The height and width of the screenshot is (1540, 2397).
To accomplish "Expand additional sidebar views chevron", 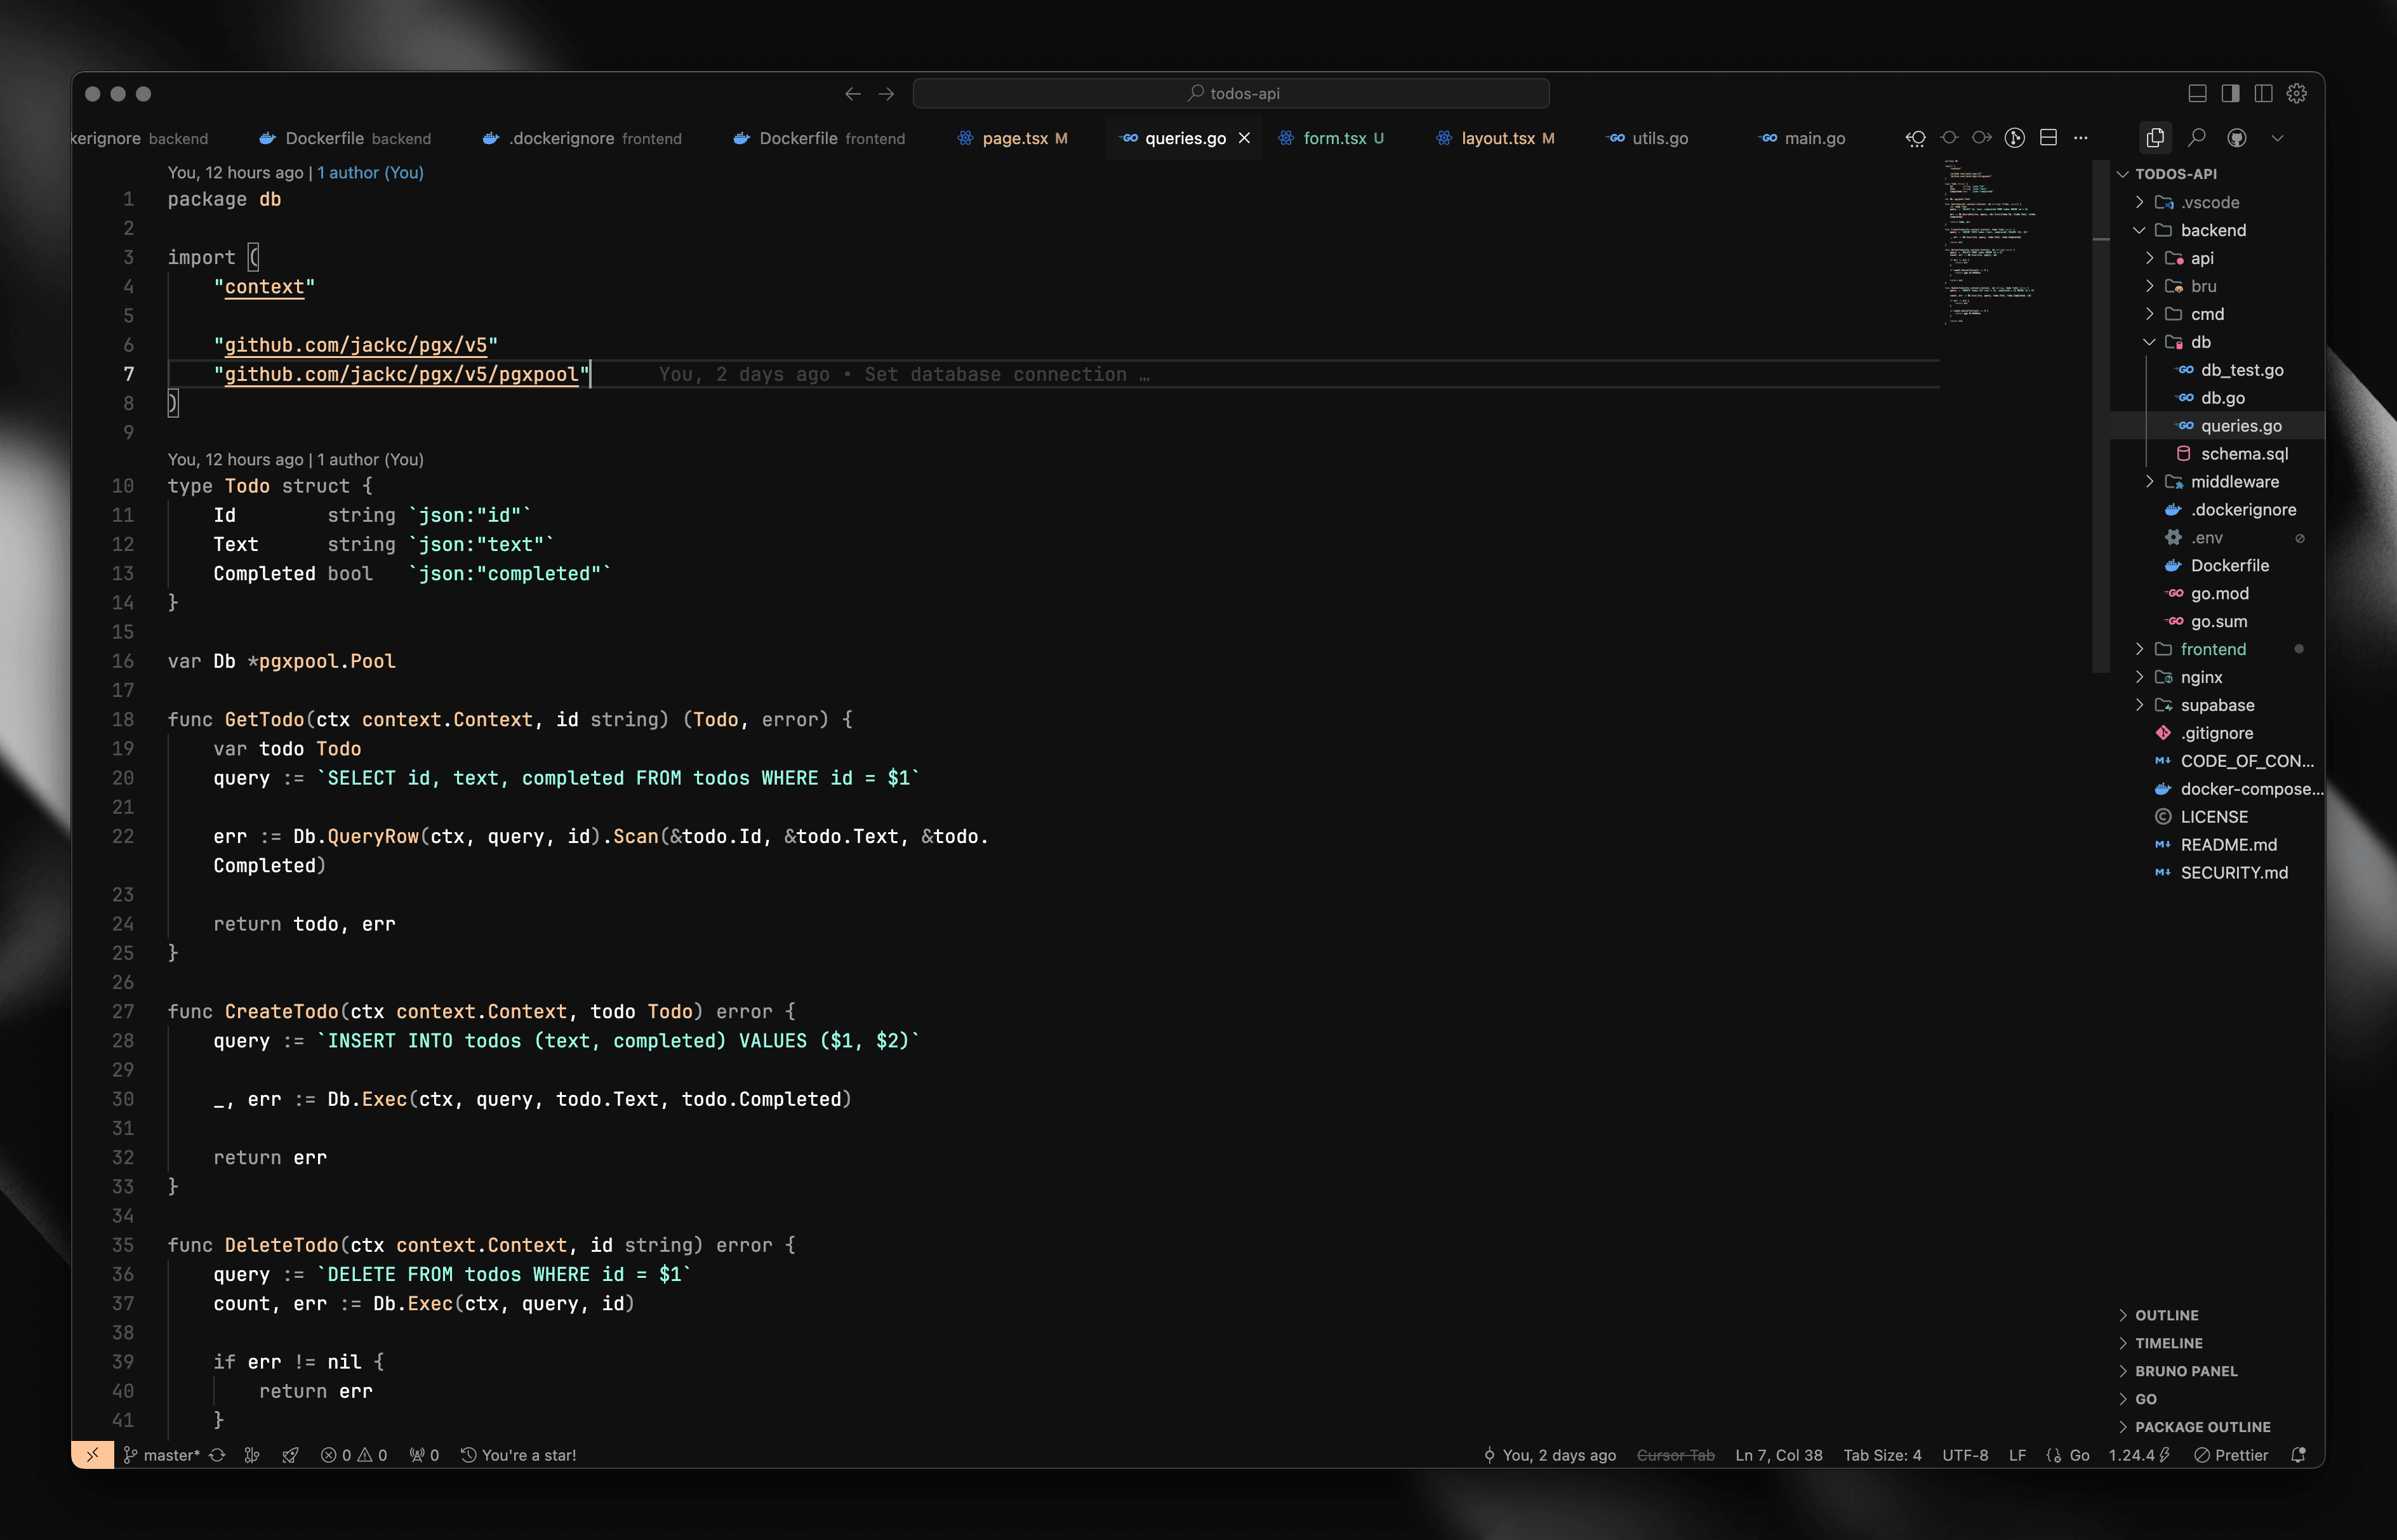I will click(2277, 138).
